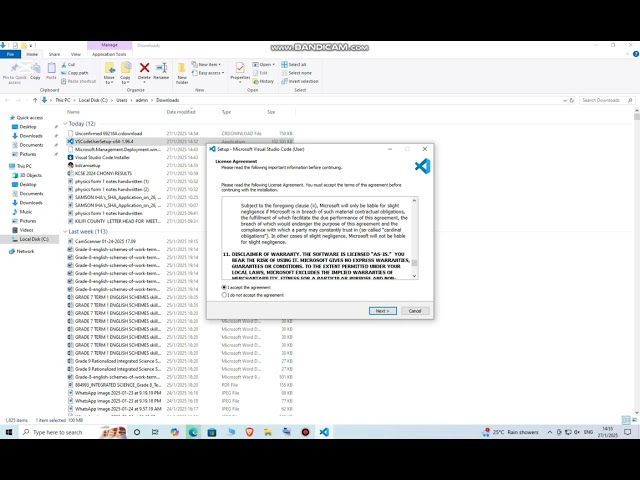Click Select all in the ribbon
The height and width of the screenshot is (480, 640).
pyautogui.click(x=294, y=64)
